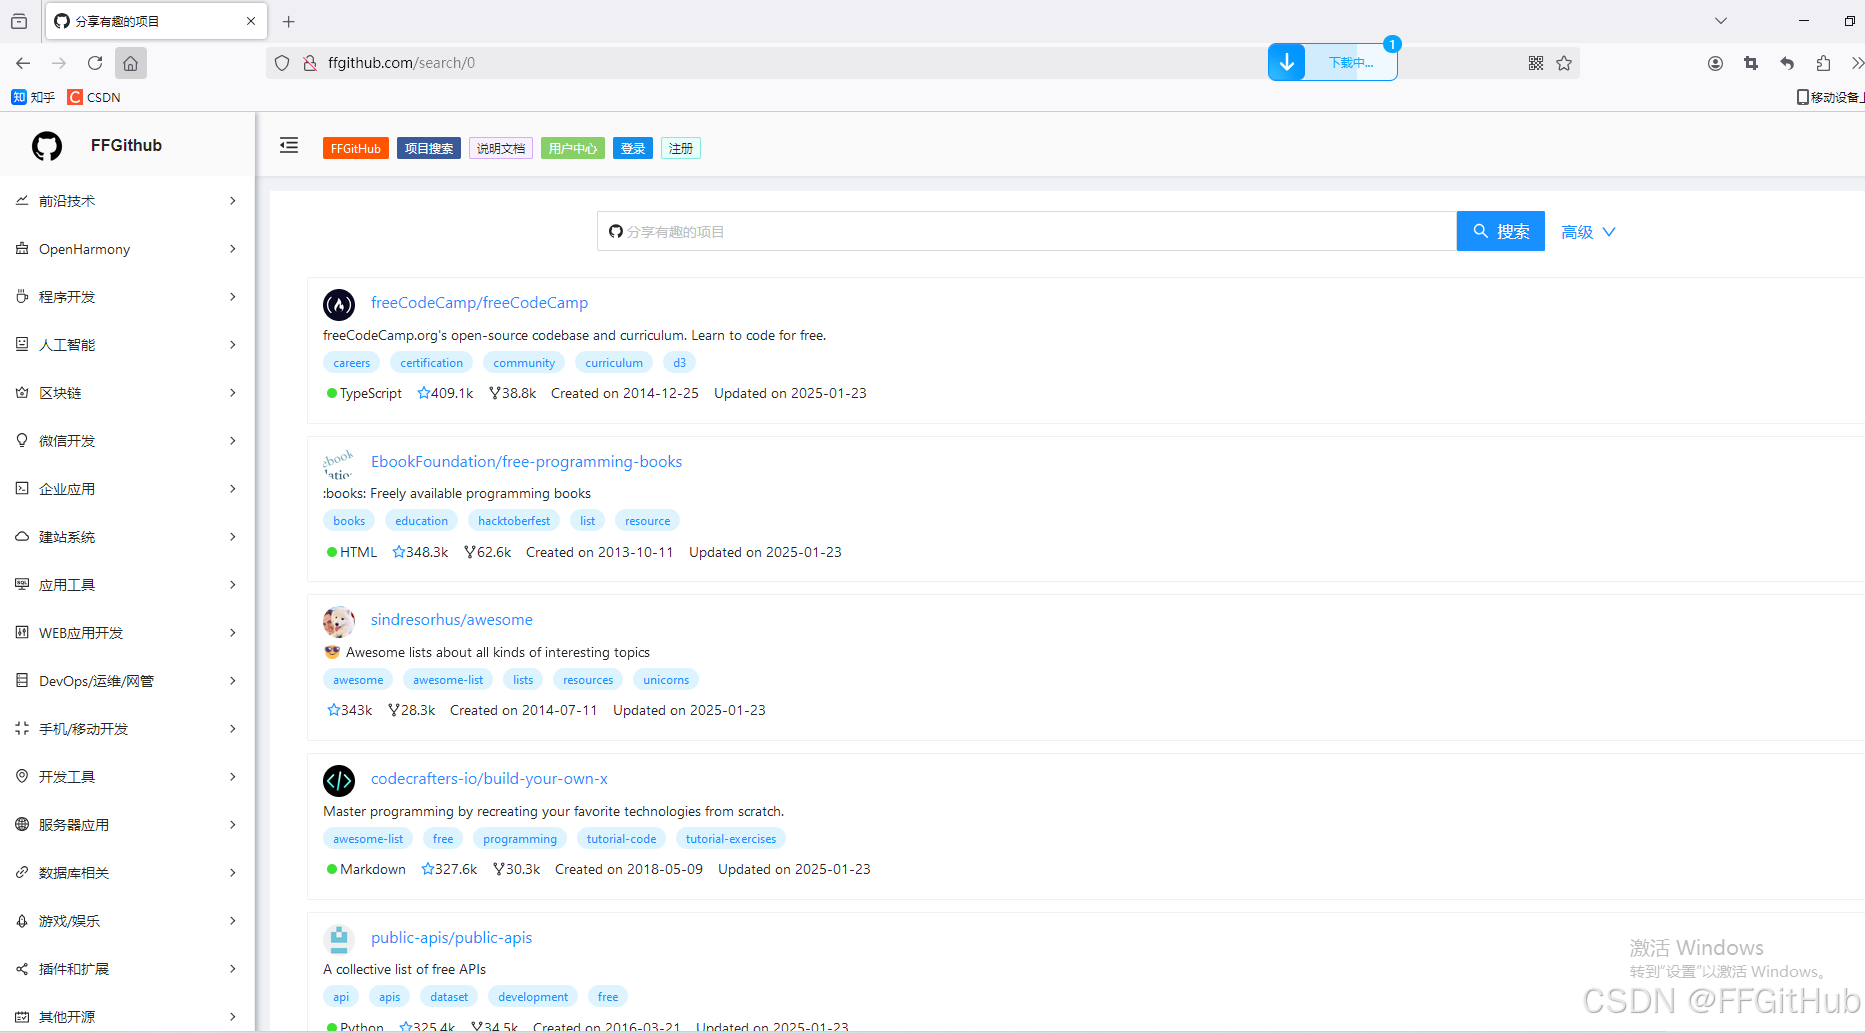Open freeCodeCamp/freeCodeCamp repository link

(x=479, y=303)
